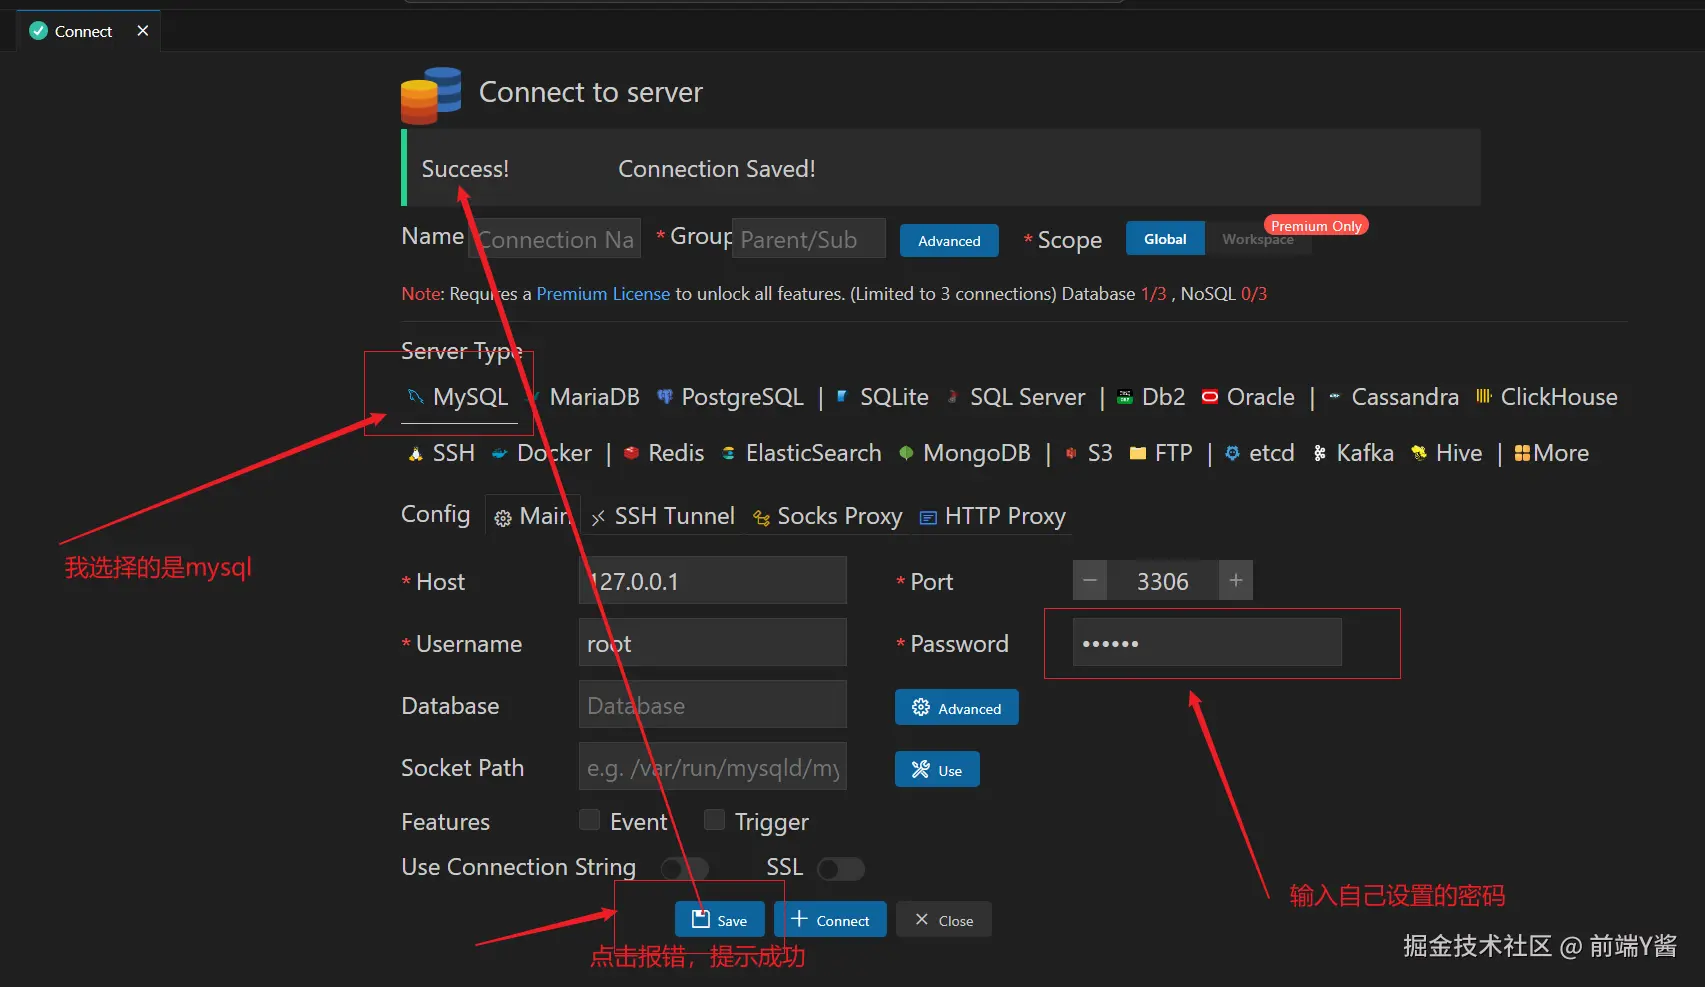Click the Username input field
The width and height of the screenshot is (1705, 987).
point(713,643)
